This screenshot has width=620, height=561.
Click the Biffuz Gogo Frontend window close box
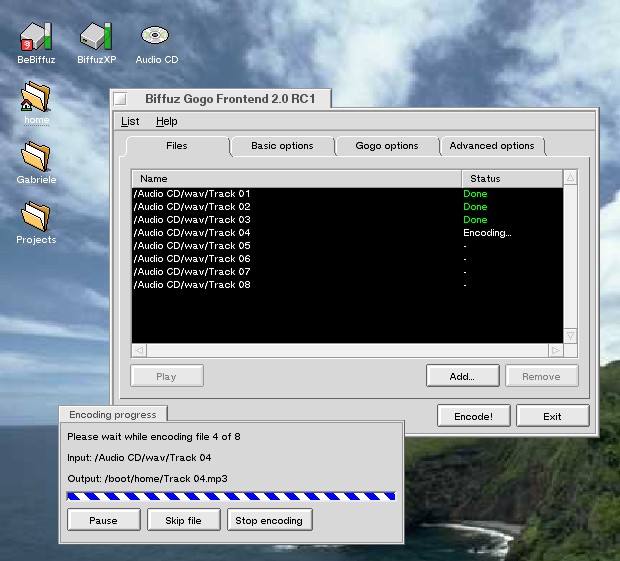tap(120, 99)
